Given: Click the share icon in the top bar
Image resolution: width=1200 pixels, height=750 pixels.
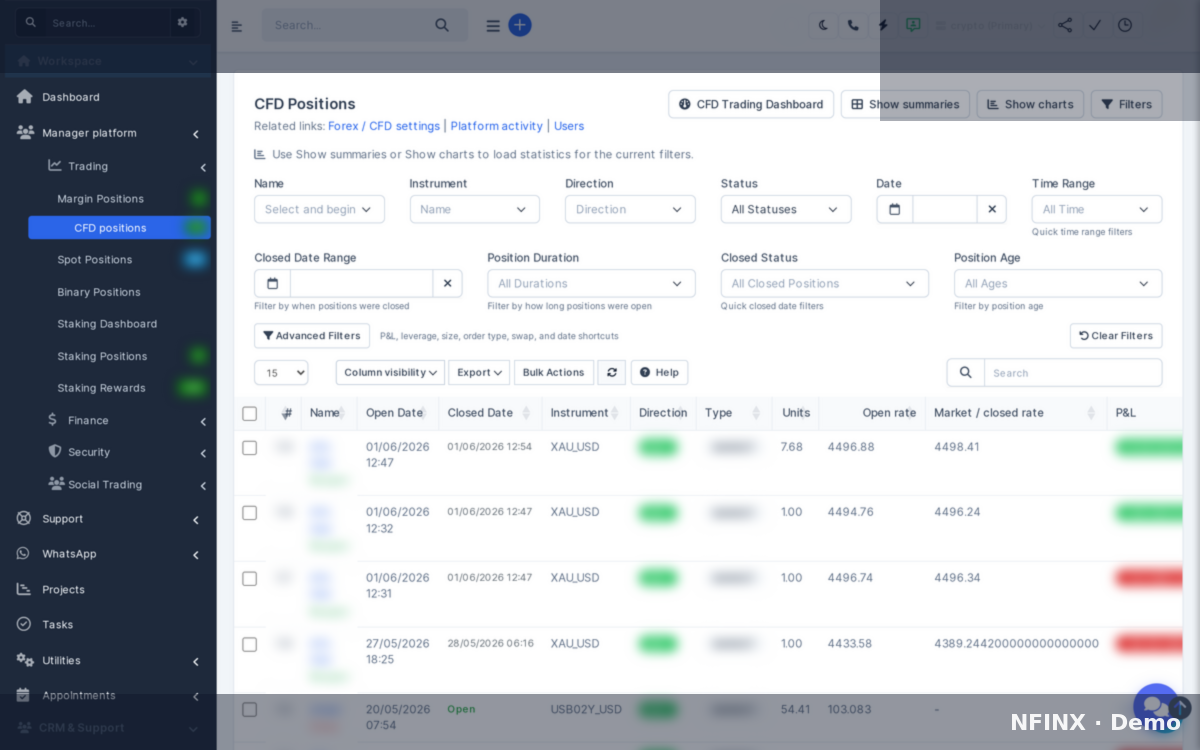Looking at the screenshot, I should [x=1065, y=25].
